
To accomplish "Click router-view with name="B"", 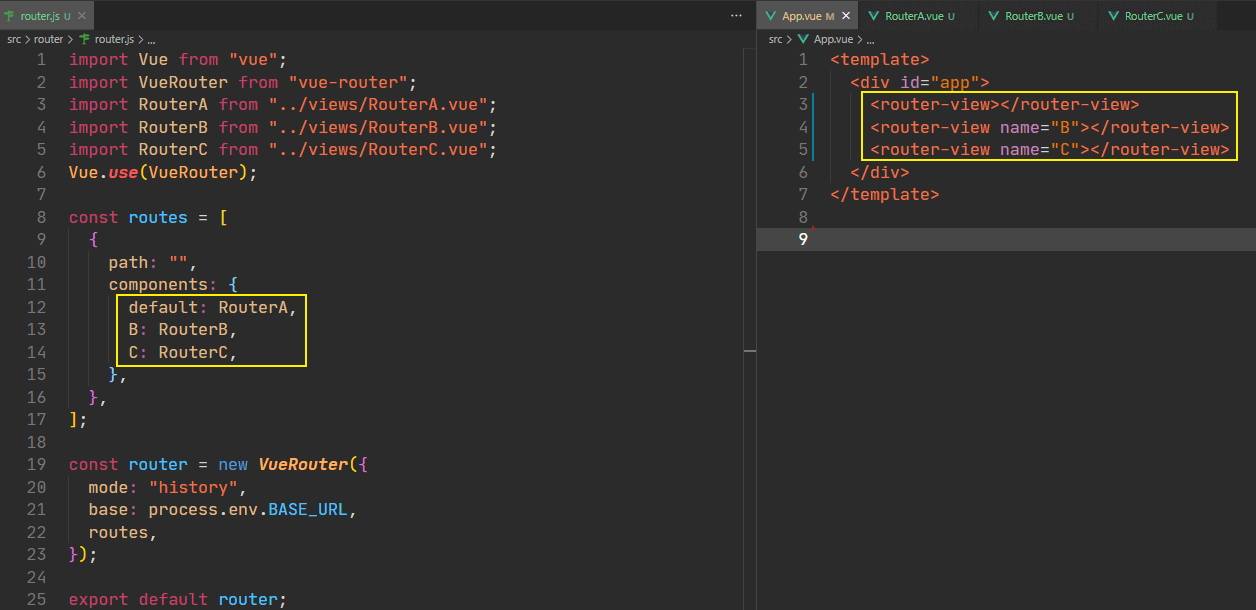I will click(x=1050, y=127).
